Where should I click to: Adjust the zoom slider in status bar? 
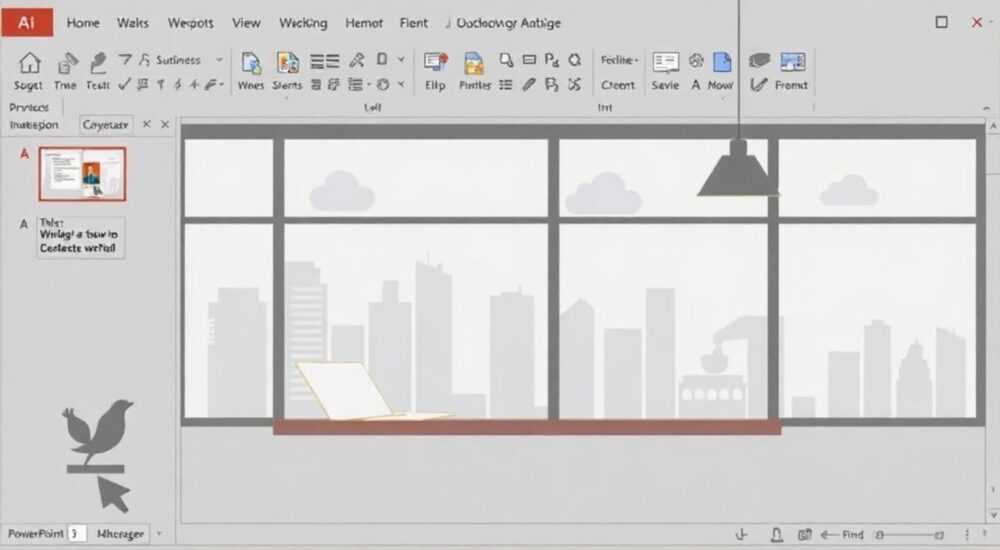pyautogui.click(x=909, y=535)
